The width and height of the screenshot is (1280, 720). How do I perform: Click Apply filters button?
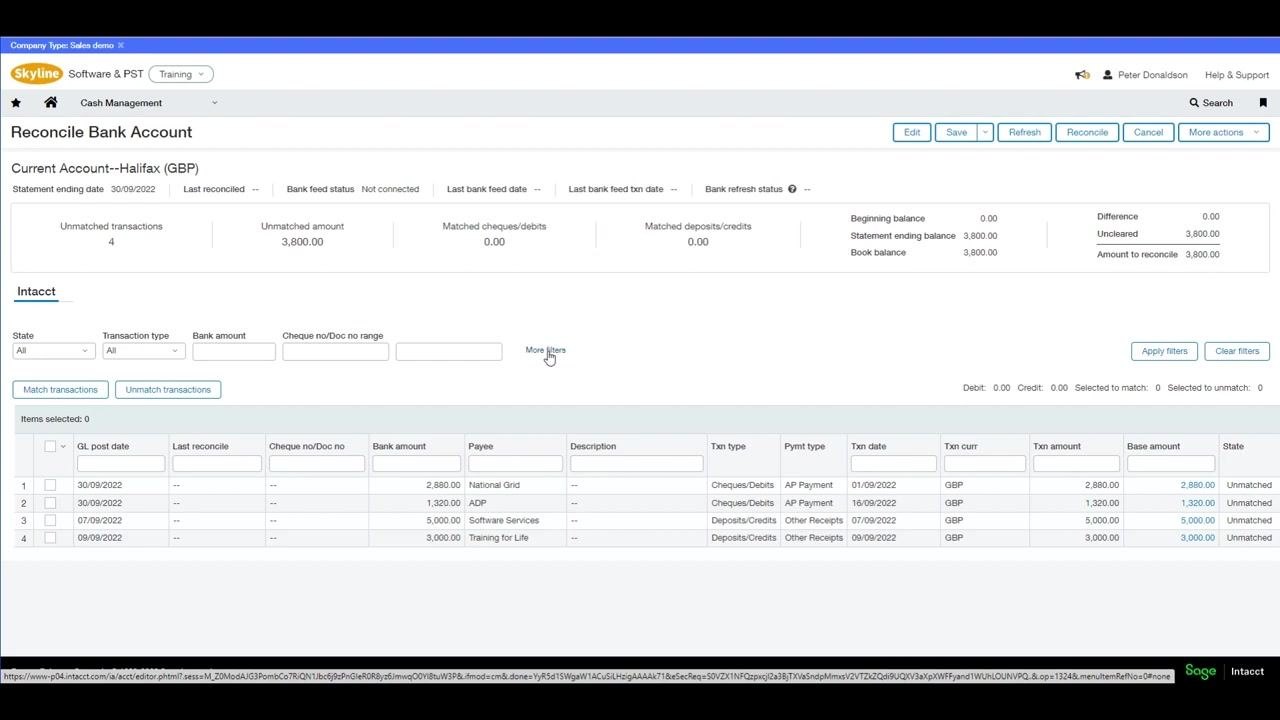click(1164, 351)
